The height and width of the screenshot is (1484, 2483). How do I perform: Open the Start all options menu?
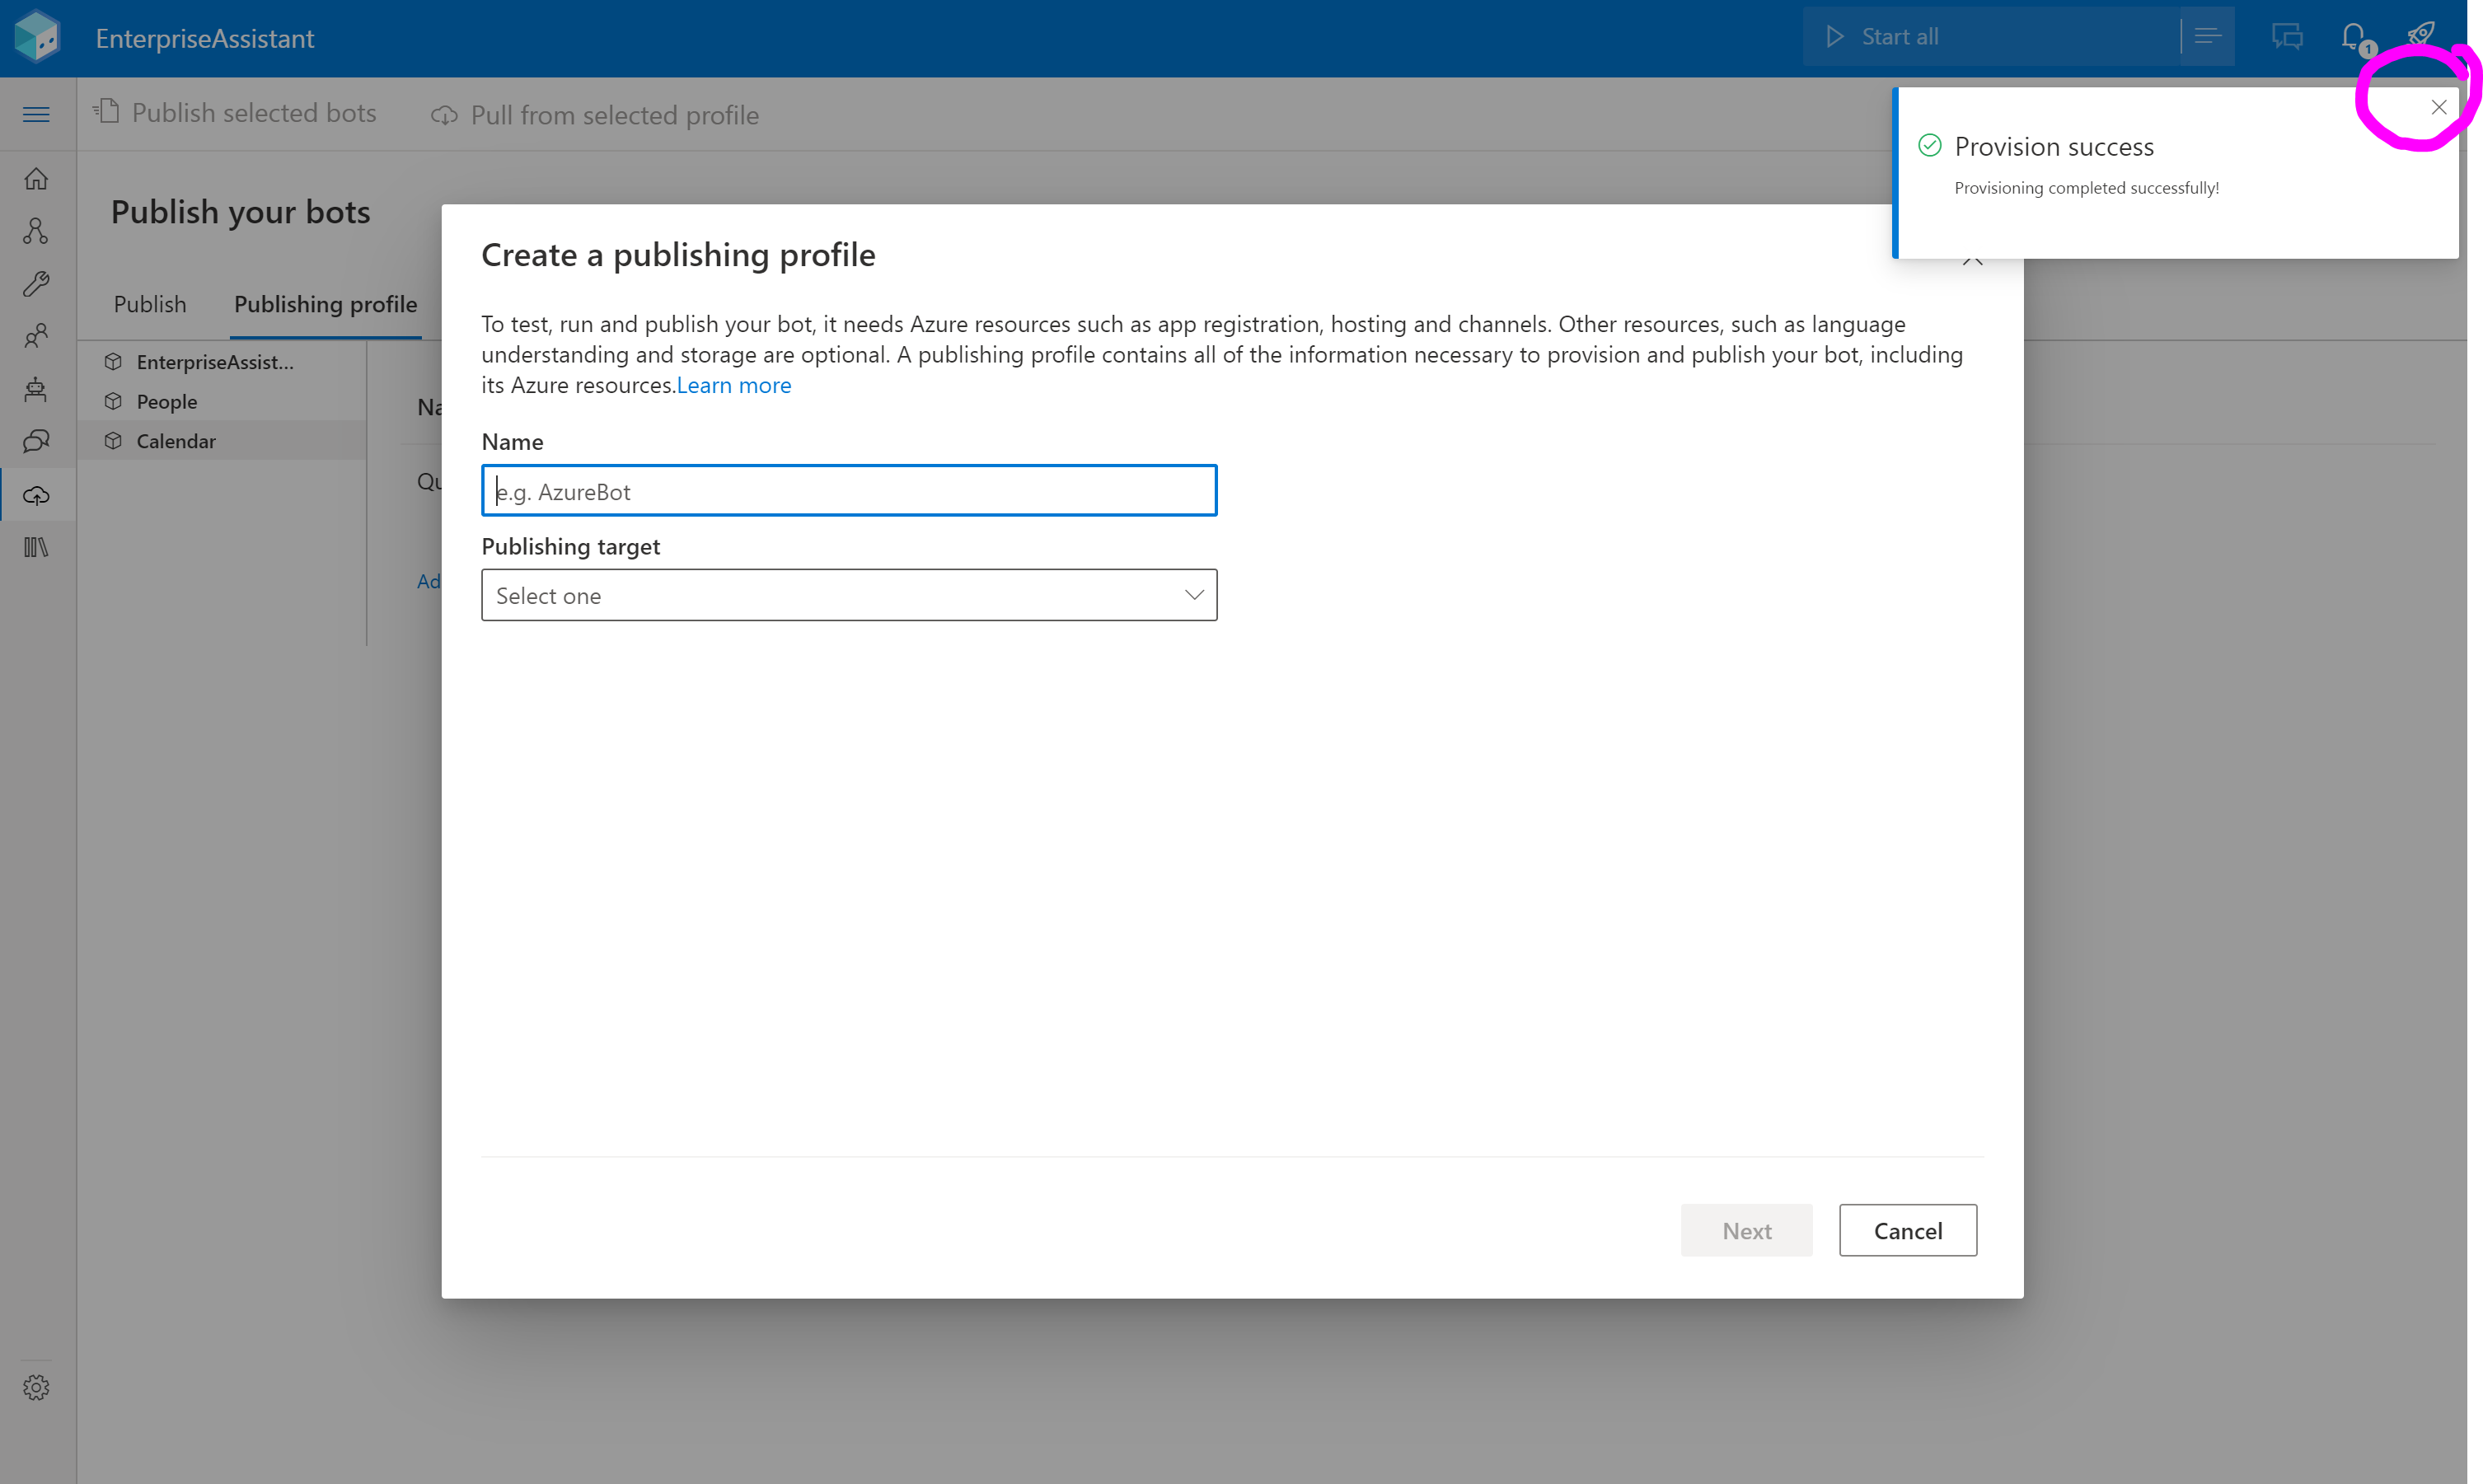[2207, 37]
